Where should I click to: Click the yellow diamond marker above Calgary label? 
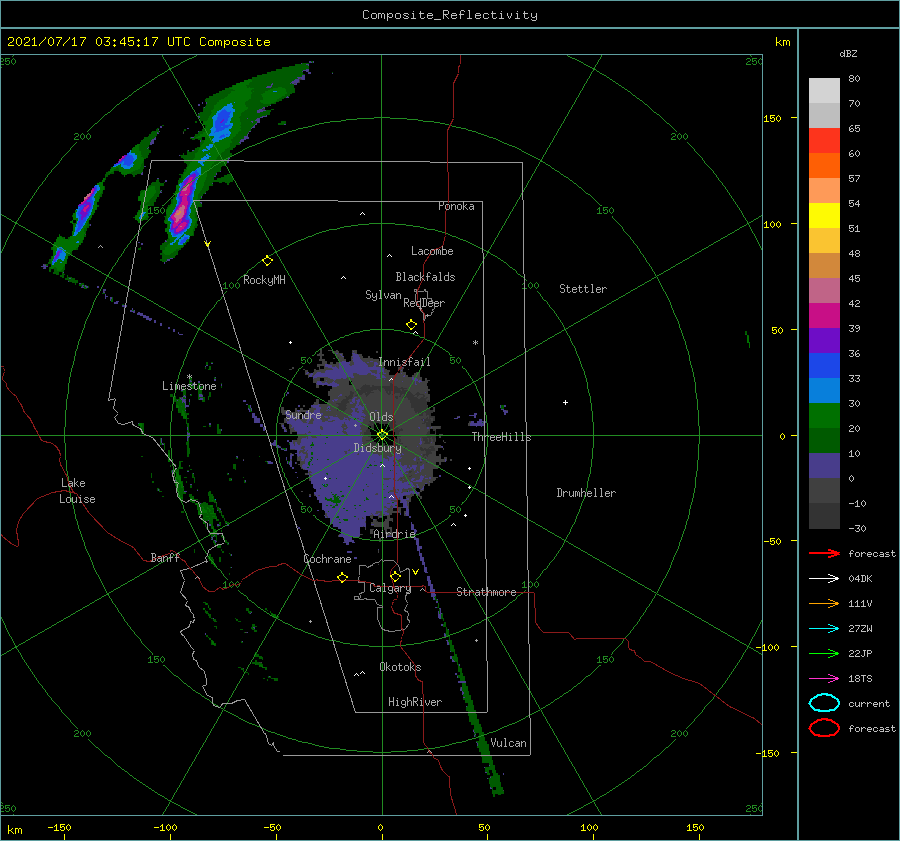(x=395, y=576)
